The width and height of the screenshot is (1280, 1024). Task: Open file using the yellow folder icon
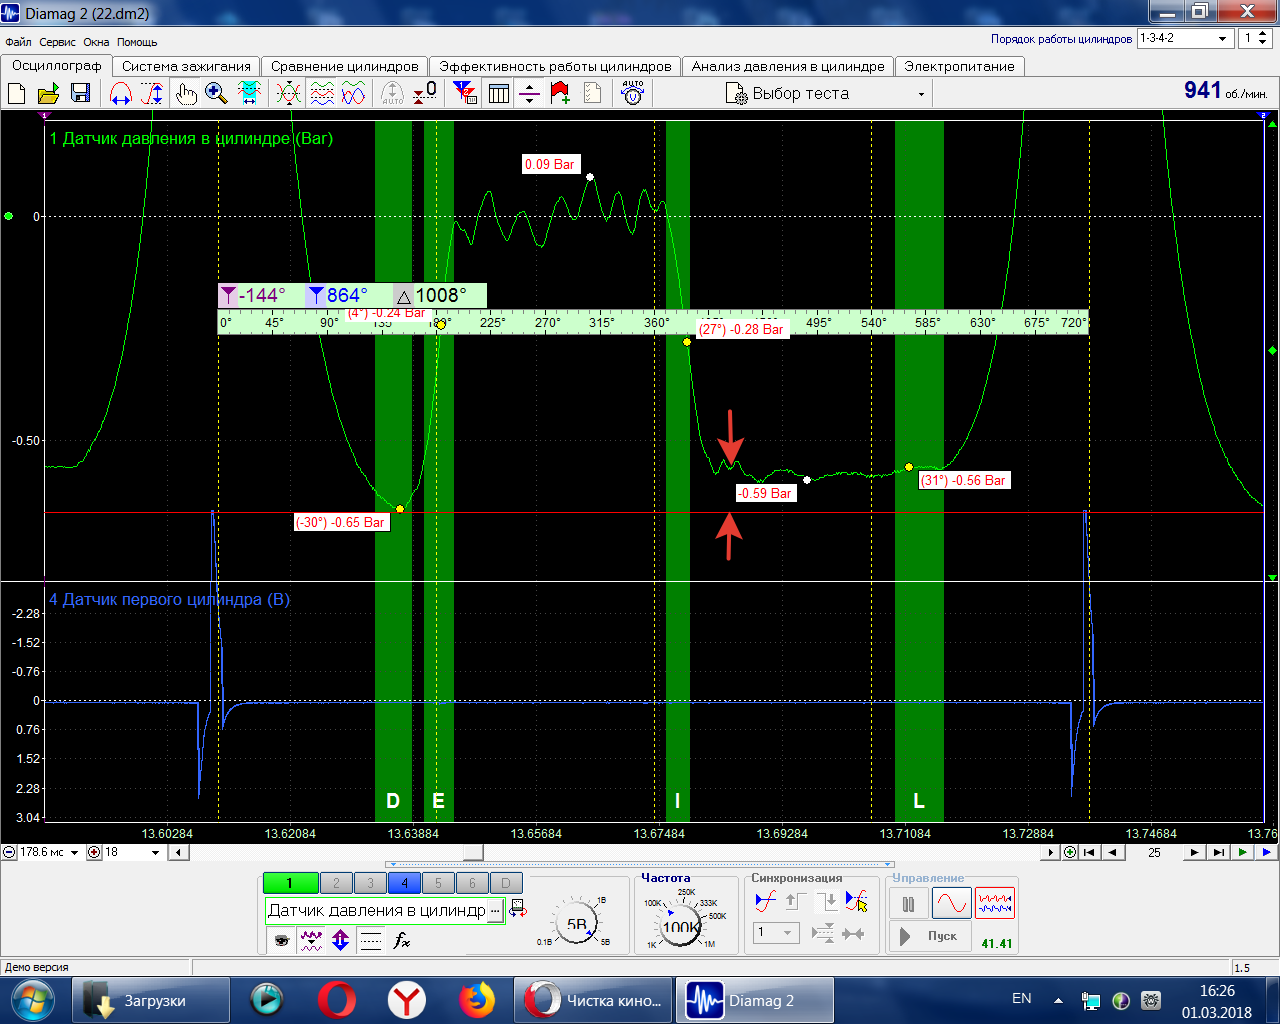point(48,93)
